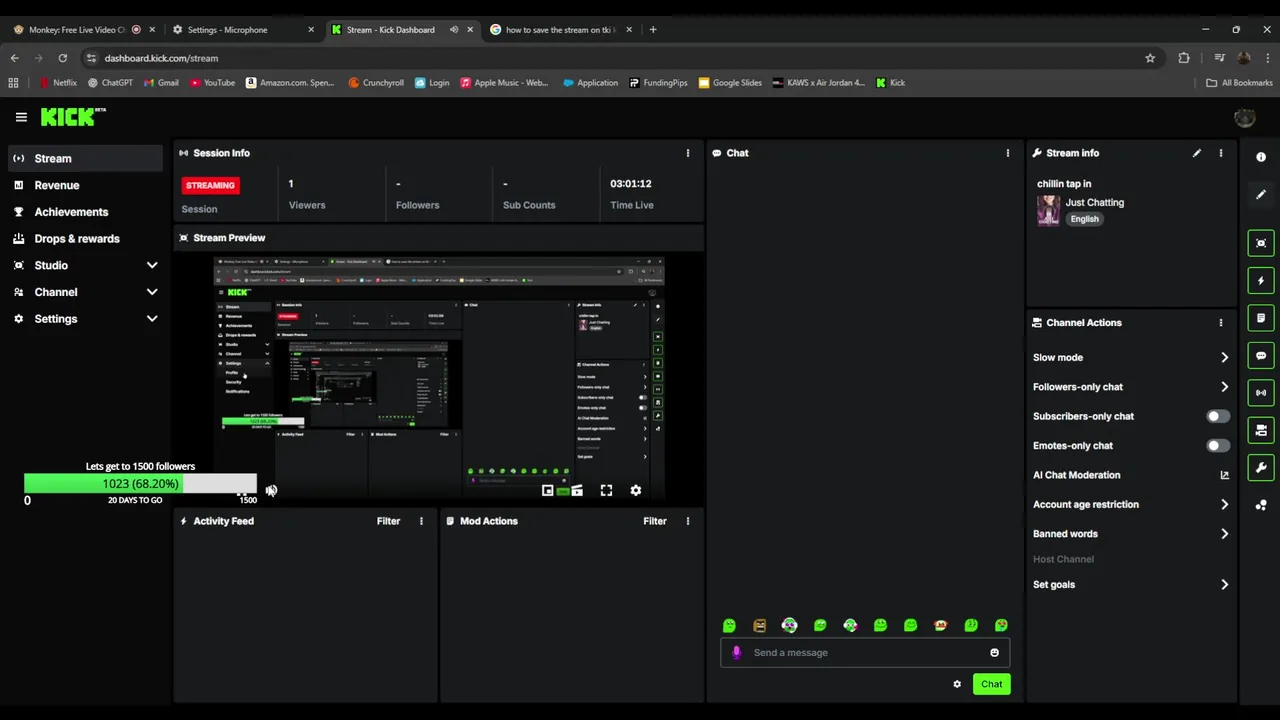Toggle mod actions document widget in right sidebar

click(x=1261, y=318)
